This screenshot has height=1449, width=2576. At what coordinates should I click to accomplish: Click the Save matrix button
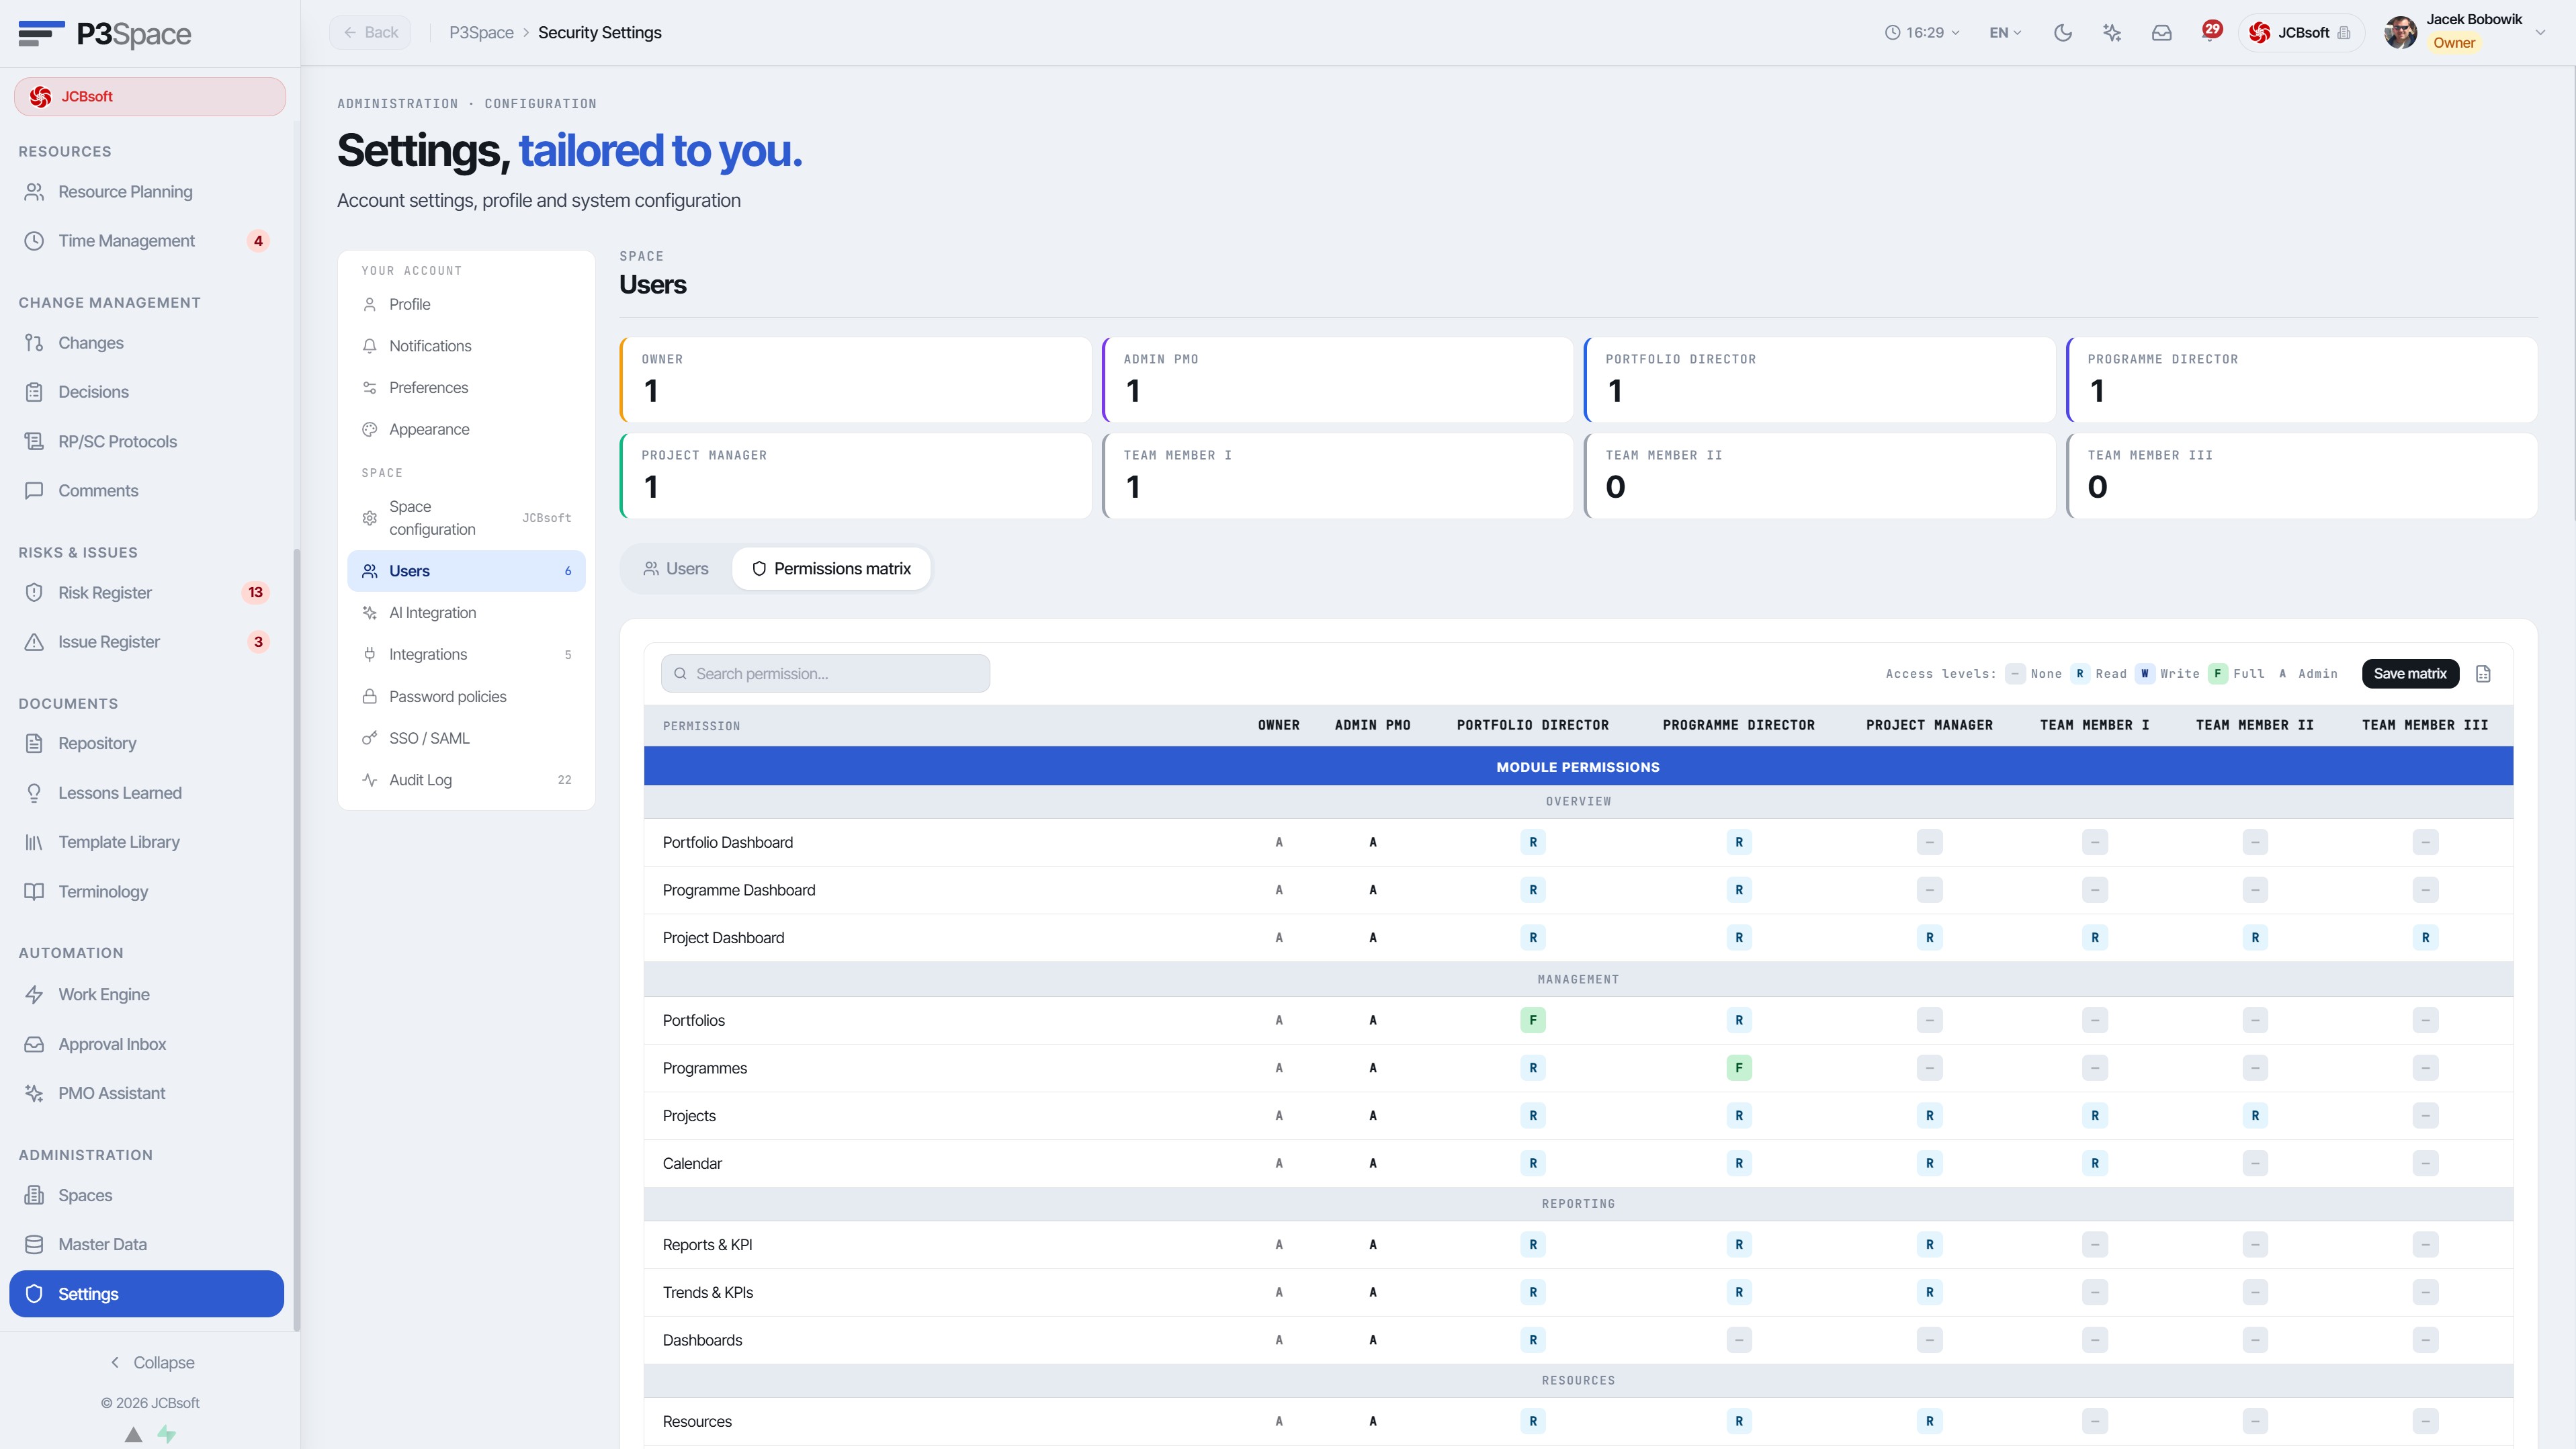(x=2410, y=674)
